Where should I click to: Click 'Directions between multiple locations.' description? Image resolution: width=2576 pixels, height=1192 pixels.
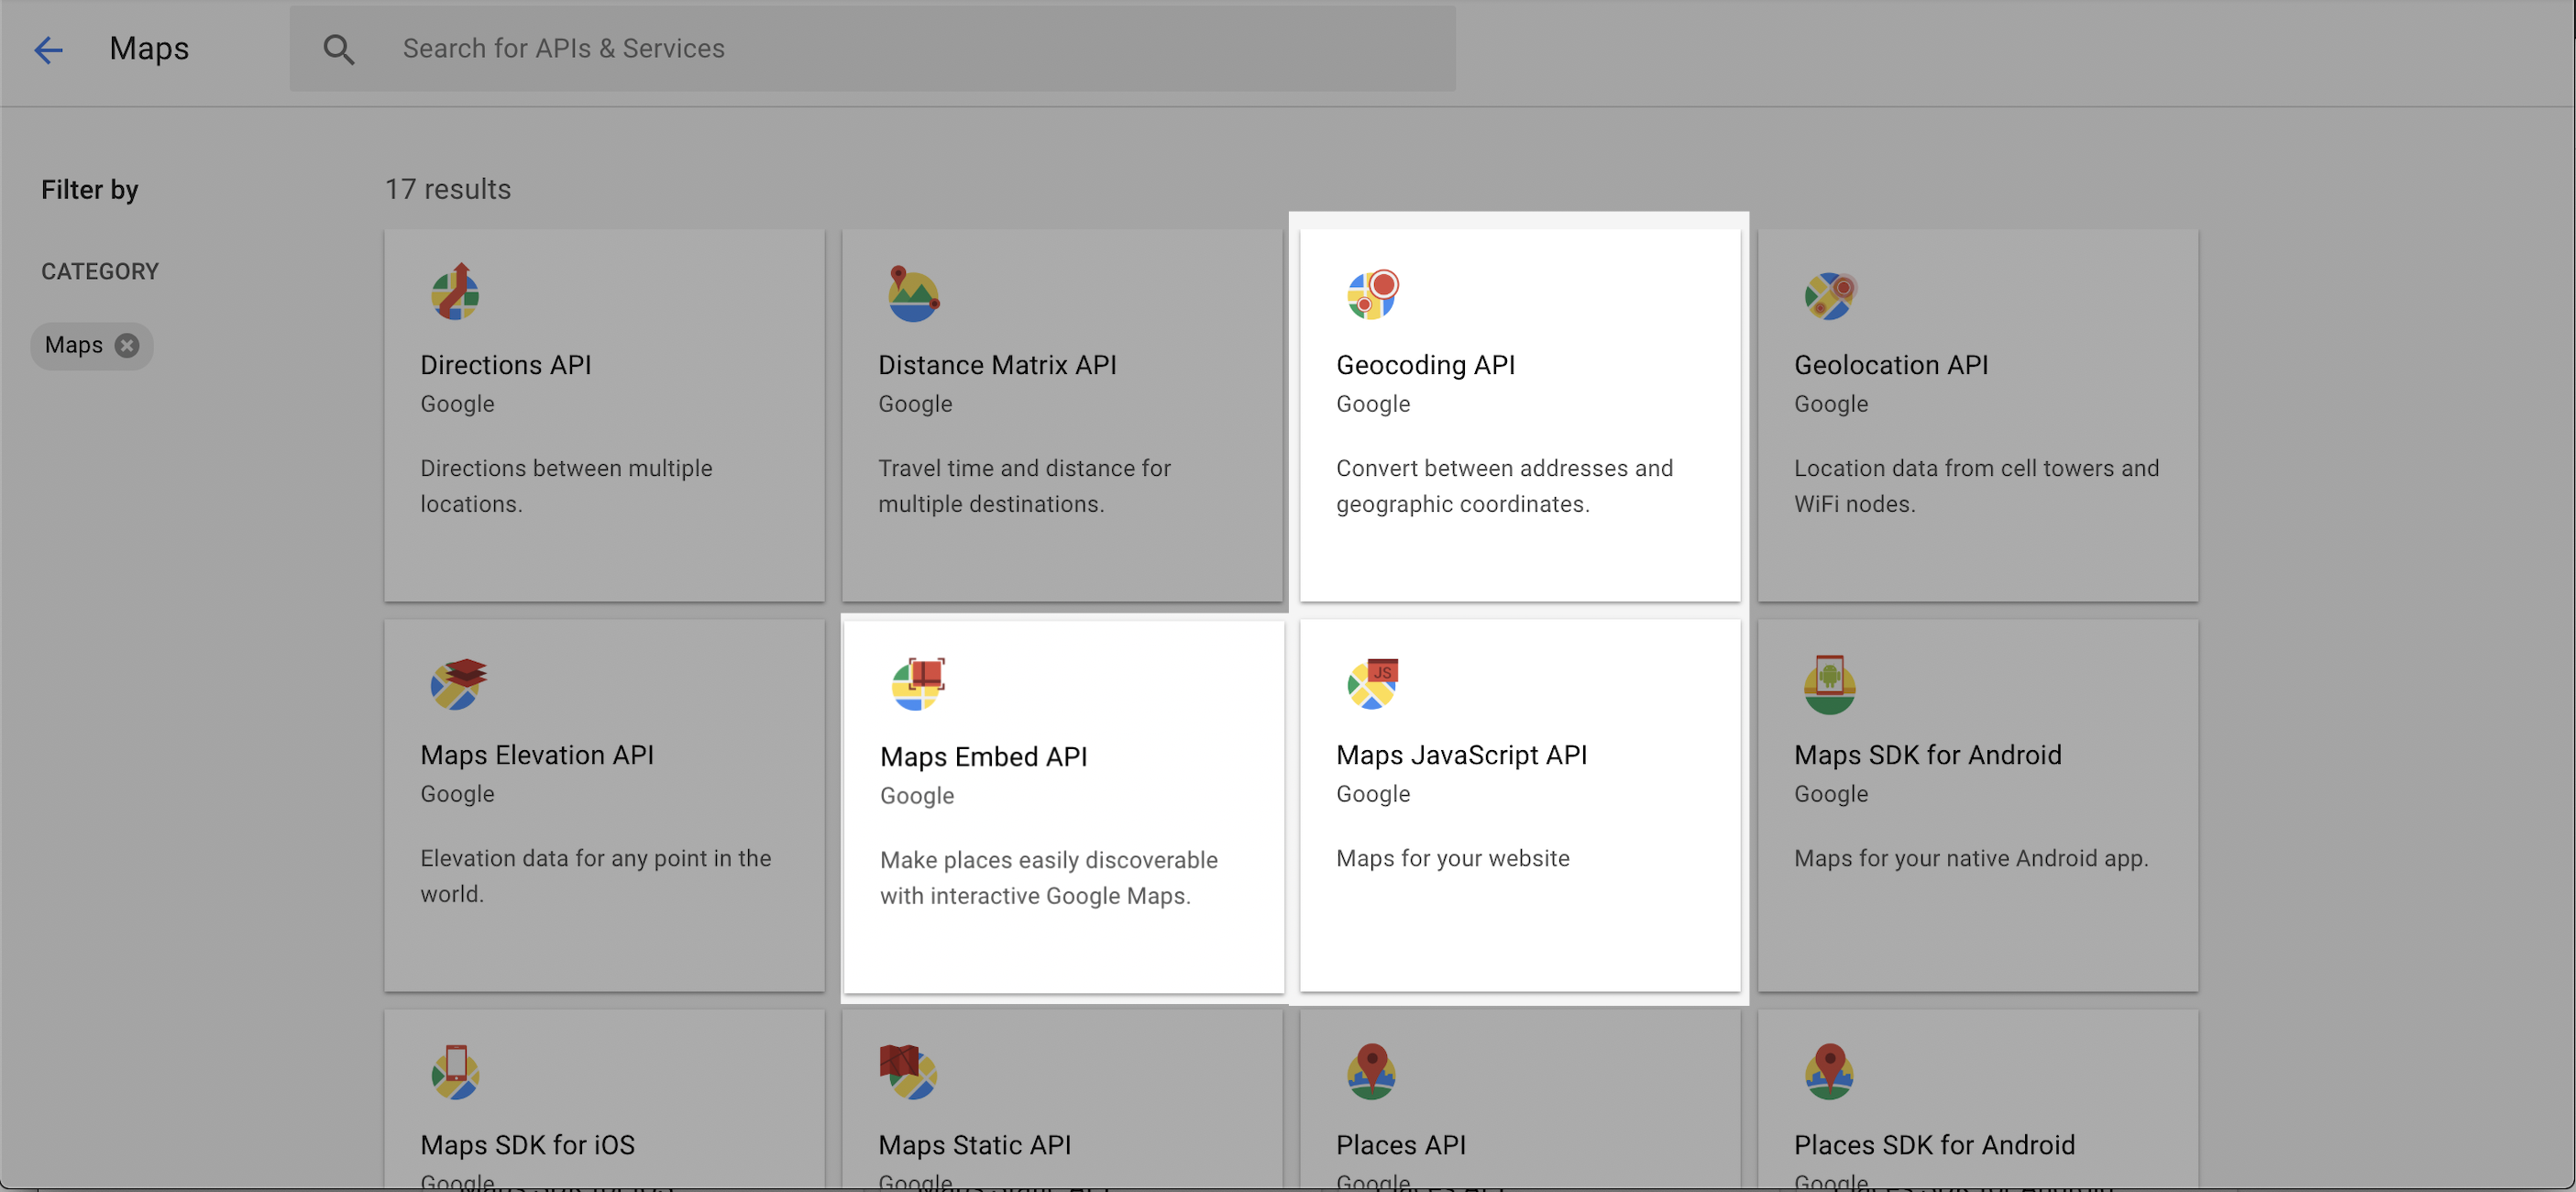pyautogui.click(x=566, y=486)
